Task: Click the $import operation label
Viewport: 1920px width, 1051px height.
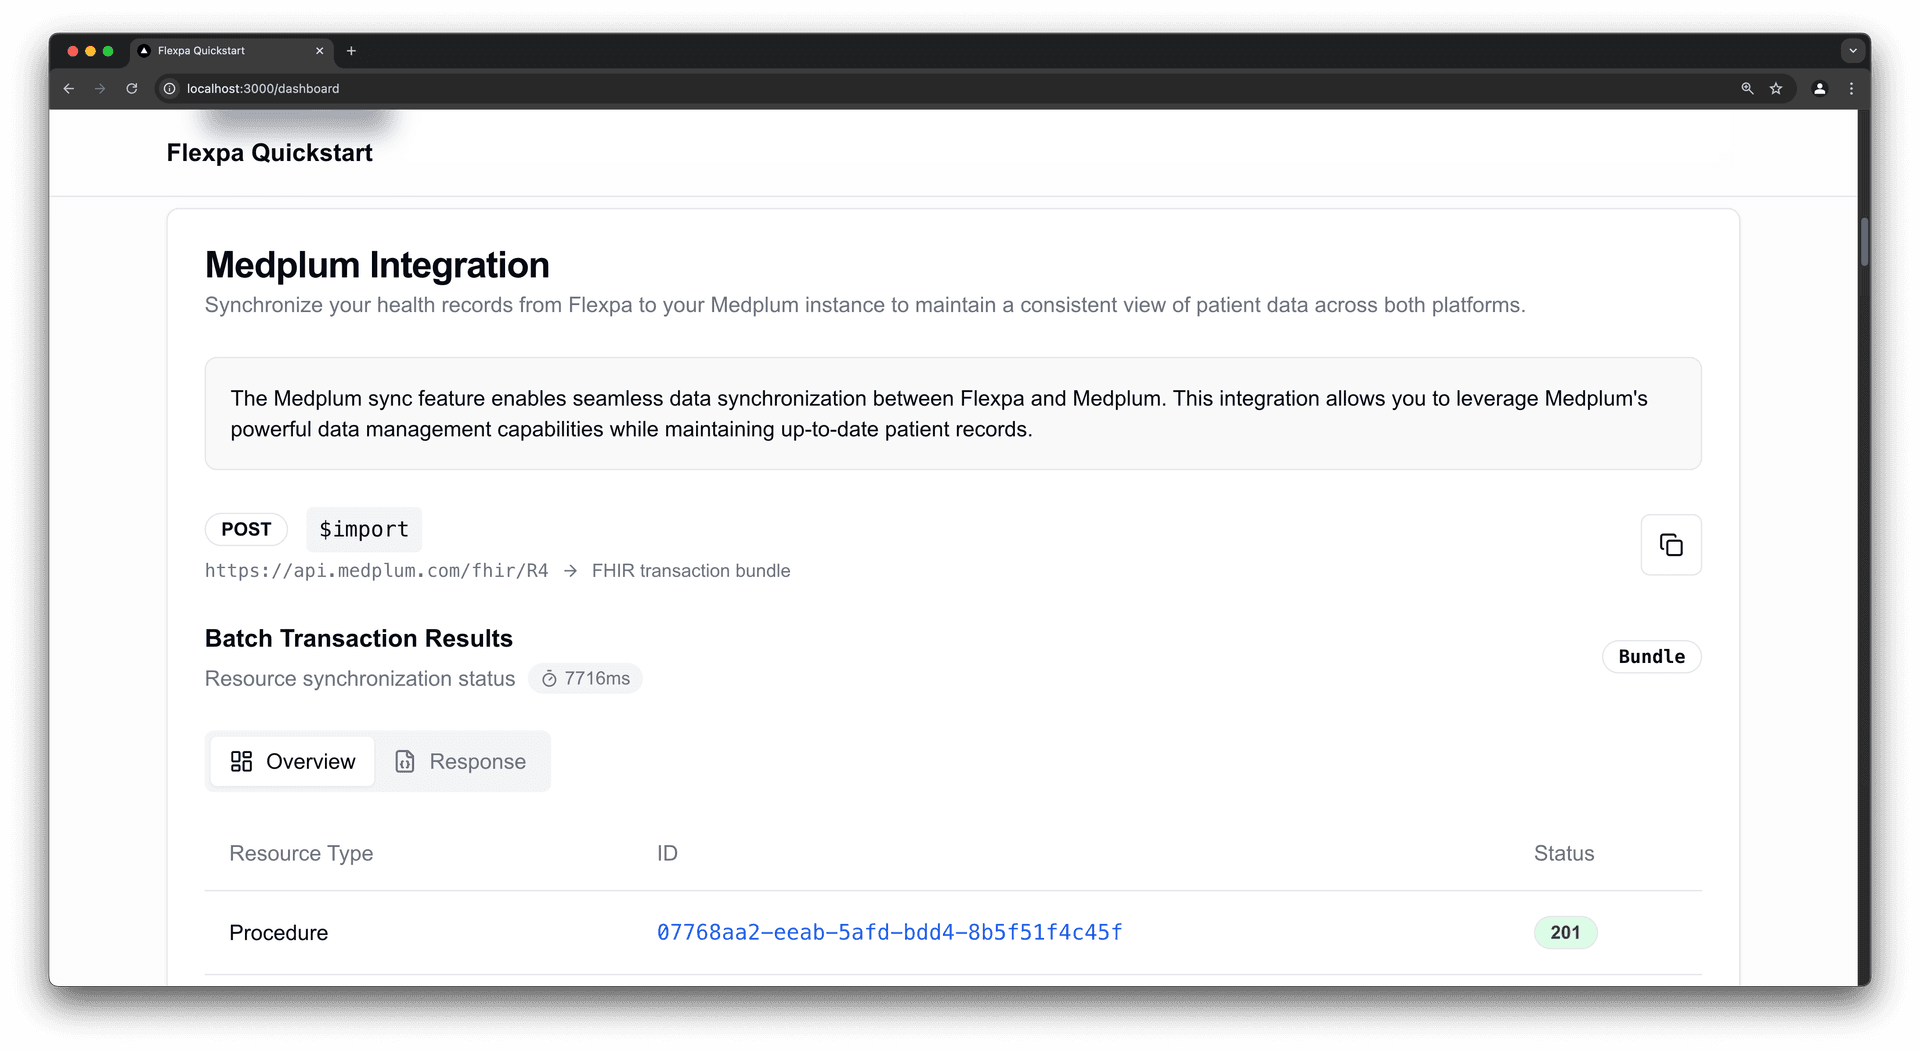Action: coord(364,529)
